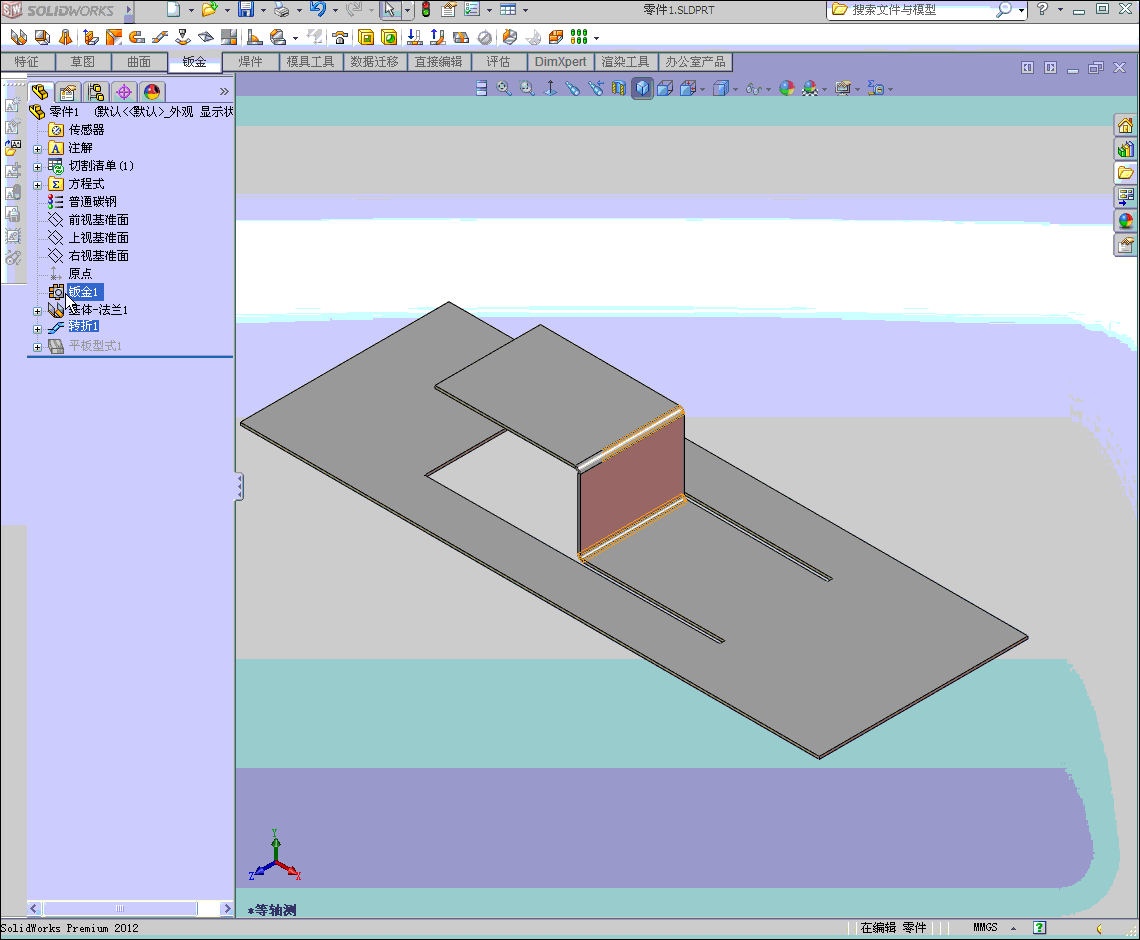Image resolution: width=1140 pixels, height=940 pixels.
Task: Click the left panel collapse handle
Action: point(238,486)
